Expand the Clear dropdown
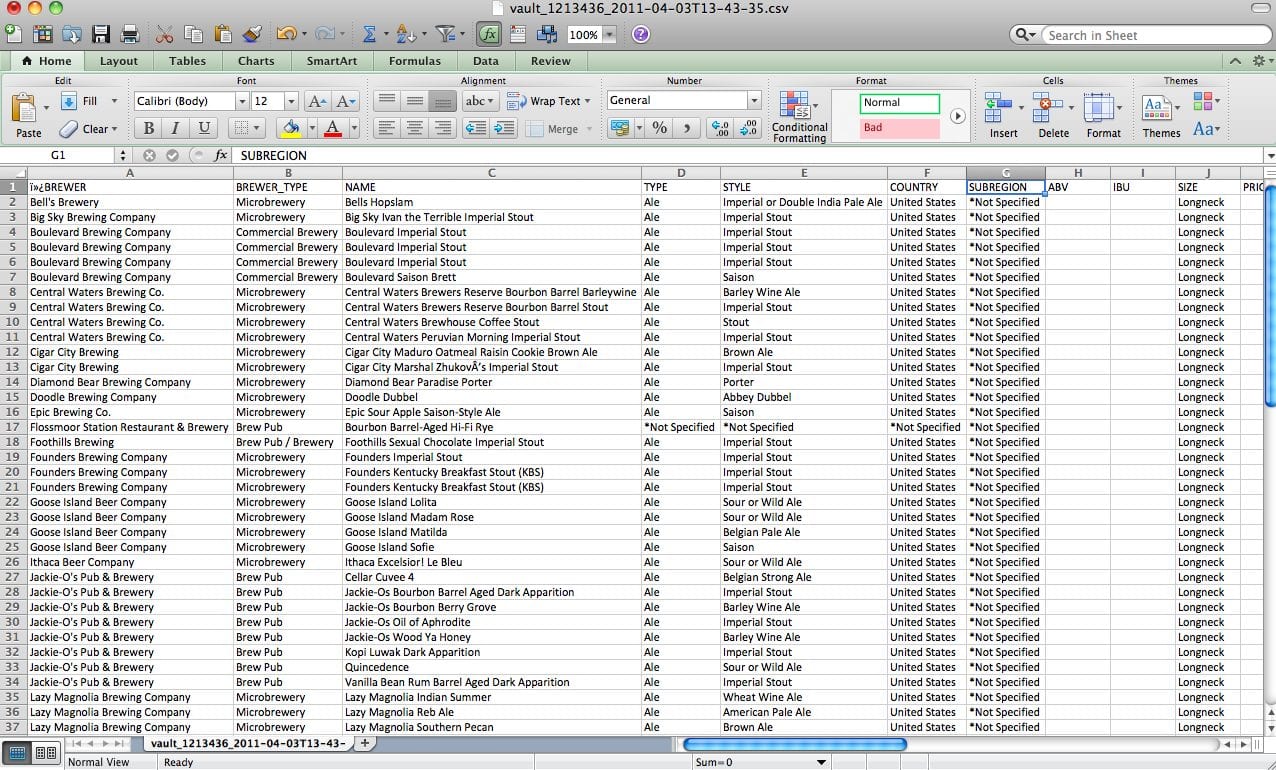1276x770 pixels. tap(114, 129)
